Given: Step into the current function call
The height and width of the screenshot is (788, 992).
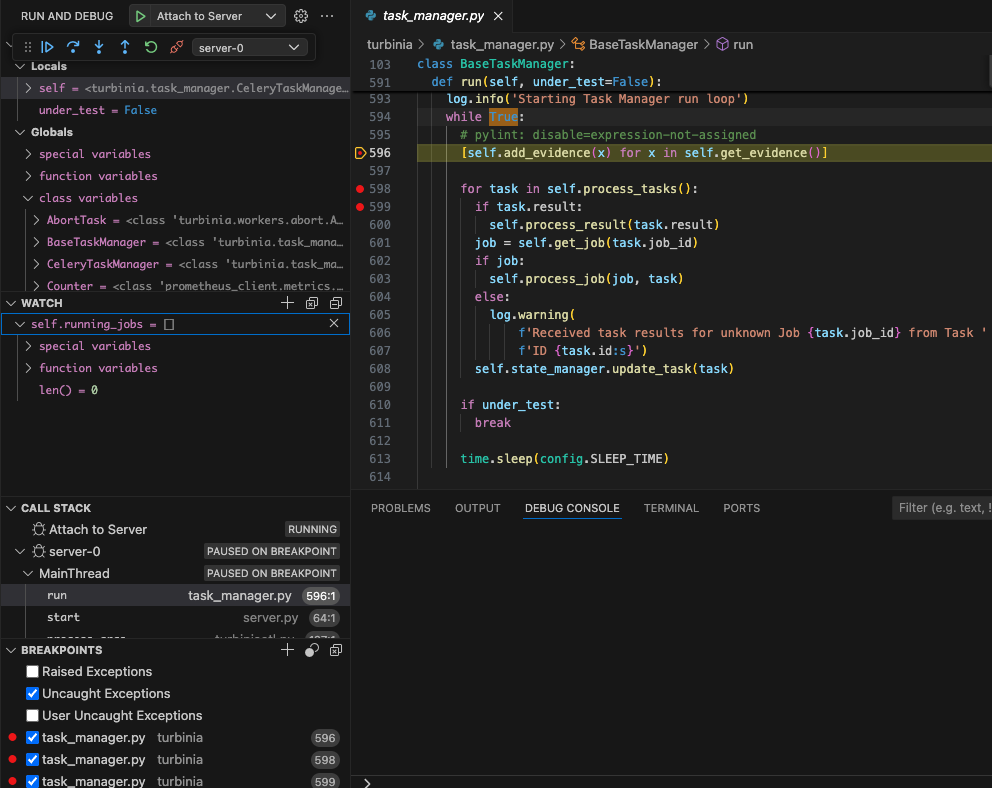Looking at the screenshot, I should (99, 47).
